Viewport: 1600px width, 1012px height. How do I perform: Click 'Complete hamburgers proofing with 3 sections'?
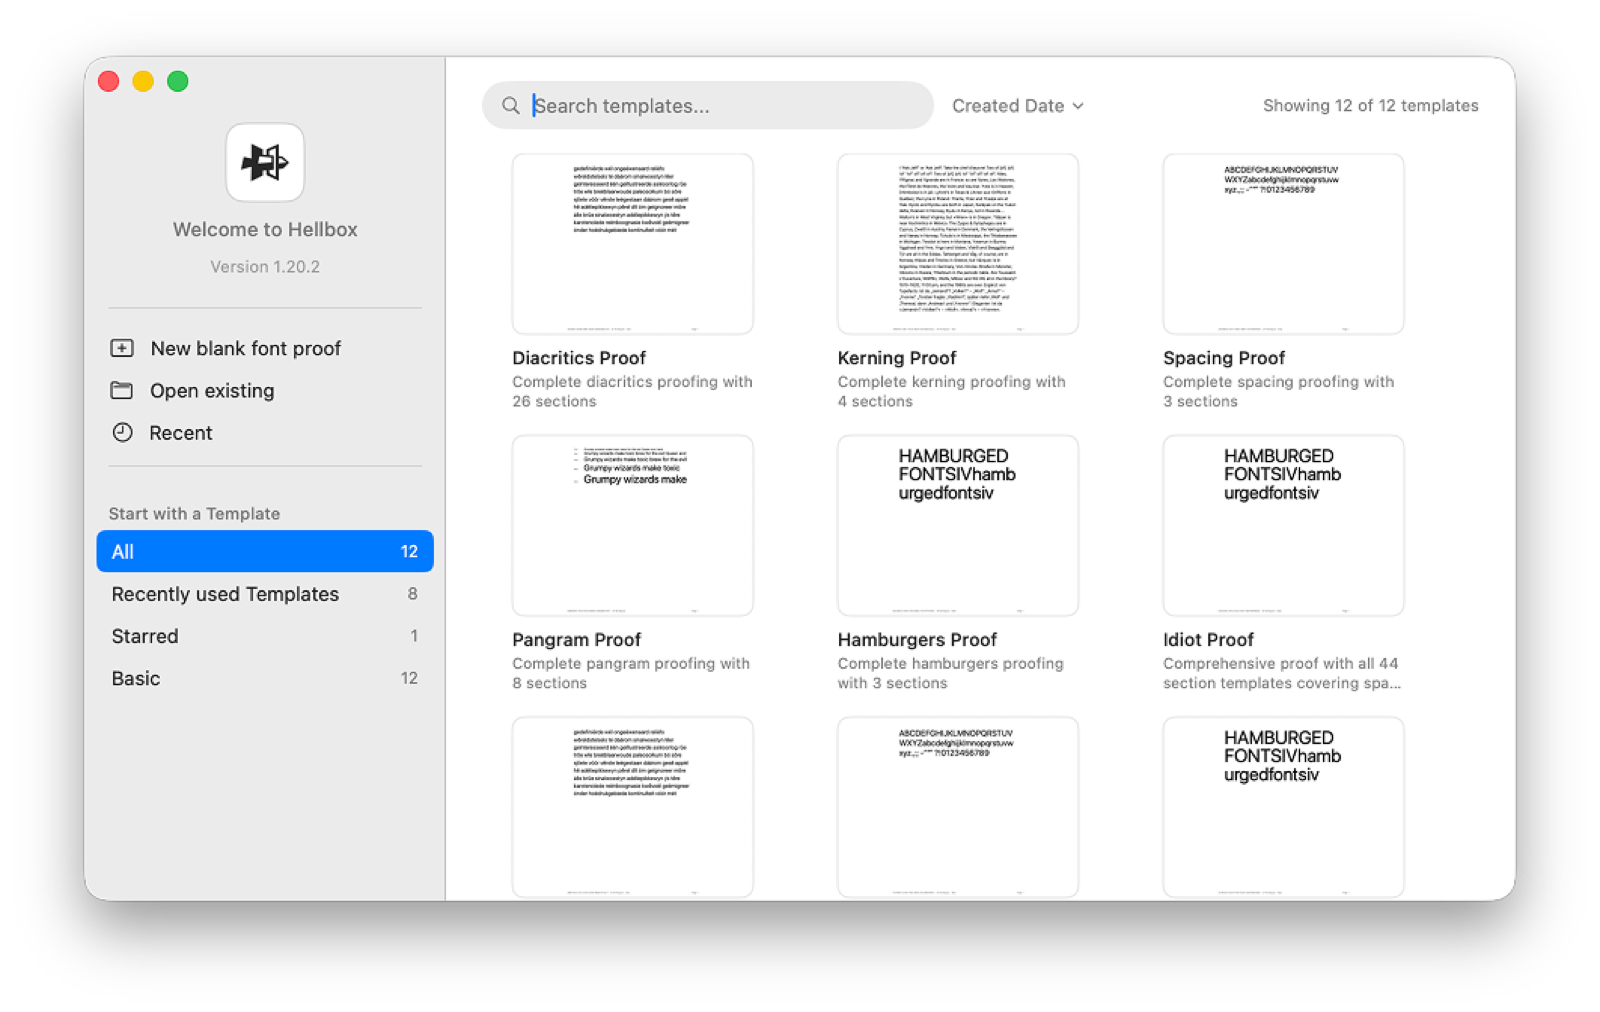[951, 673]
